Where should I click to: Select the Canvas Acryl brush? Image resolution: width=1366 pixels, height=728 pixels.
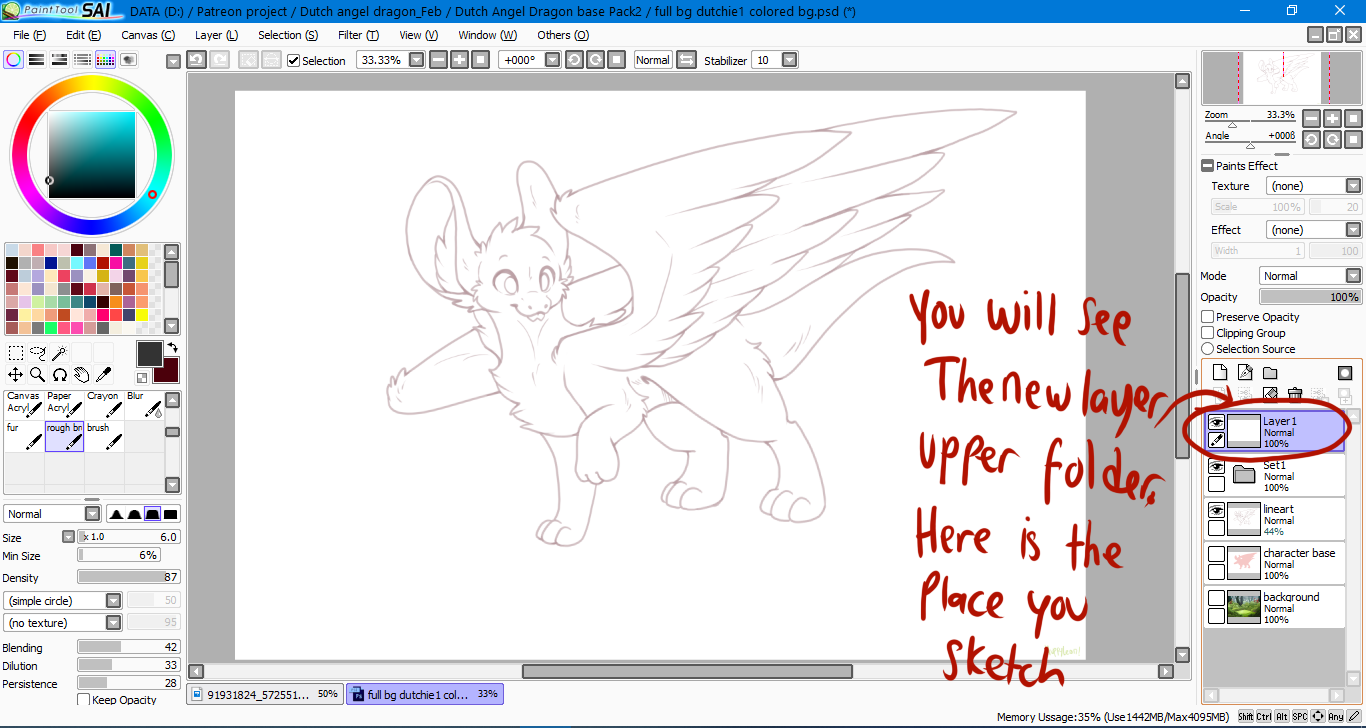tap(24, 404)
